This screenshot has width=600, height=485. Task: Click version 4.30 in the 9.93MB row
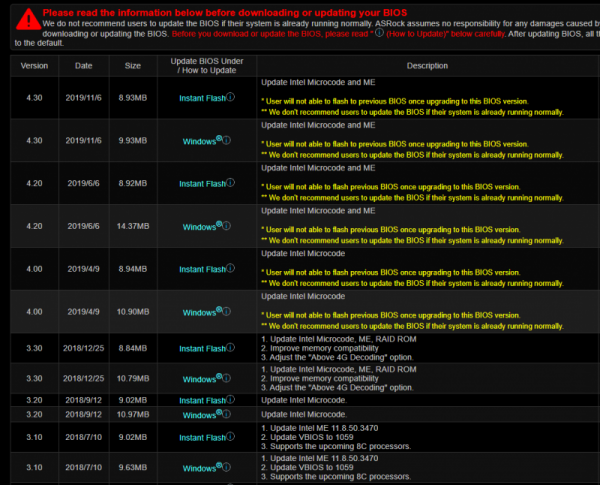tap(34, 141)
